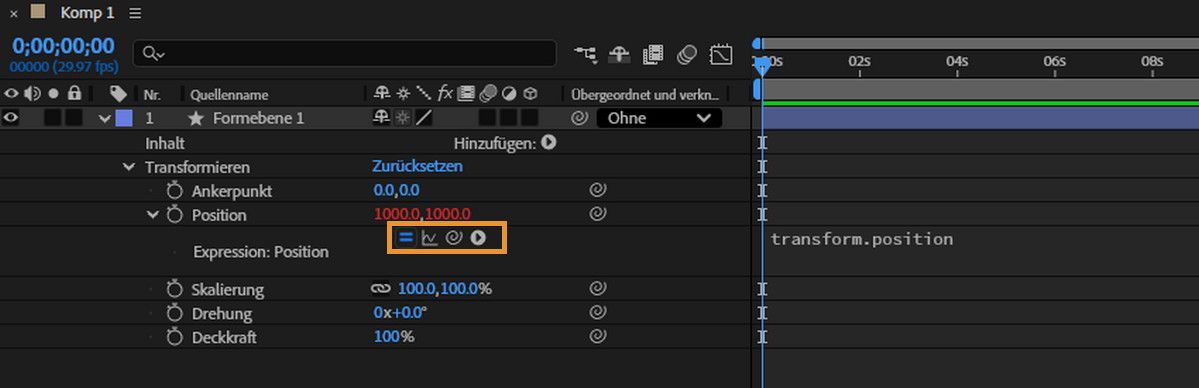Click the Drehung stopwatch
This screenshot has height=388, width=1199.
coord(175,313)
